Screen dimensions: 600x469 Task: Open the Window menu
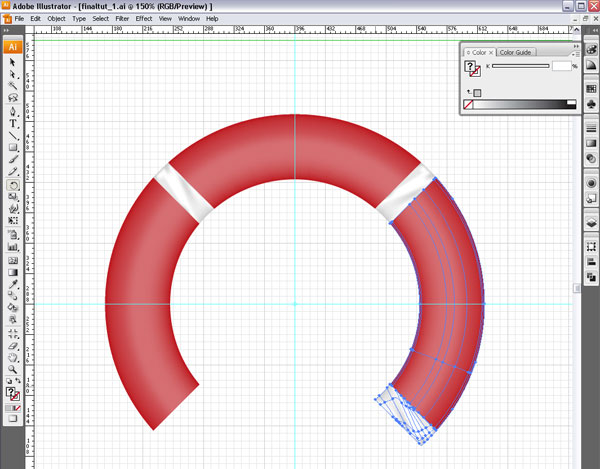pos(189,18)
